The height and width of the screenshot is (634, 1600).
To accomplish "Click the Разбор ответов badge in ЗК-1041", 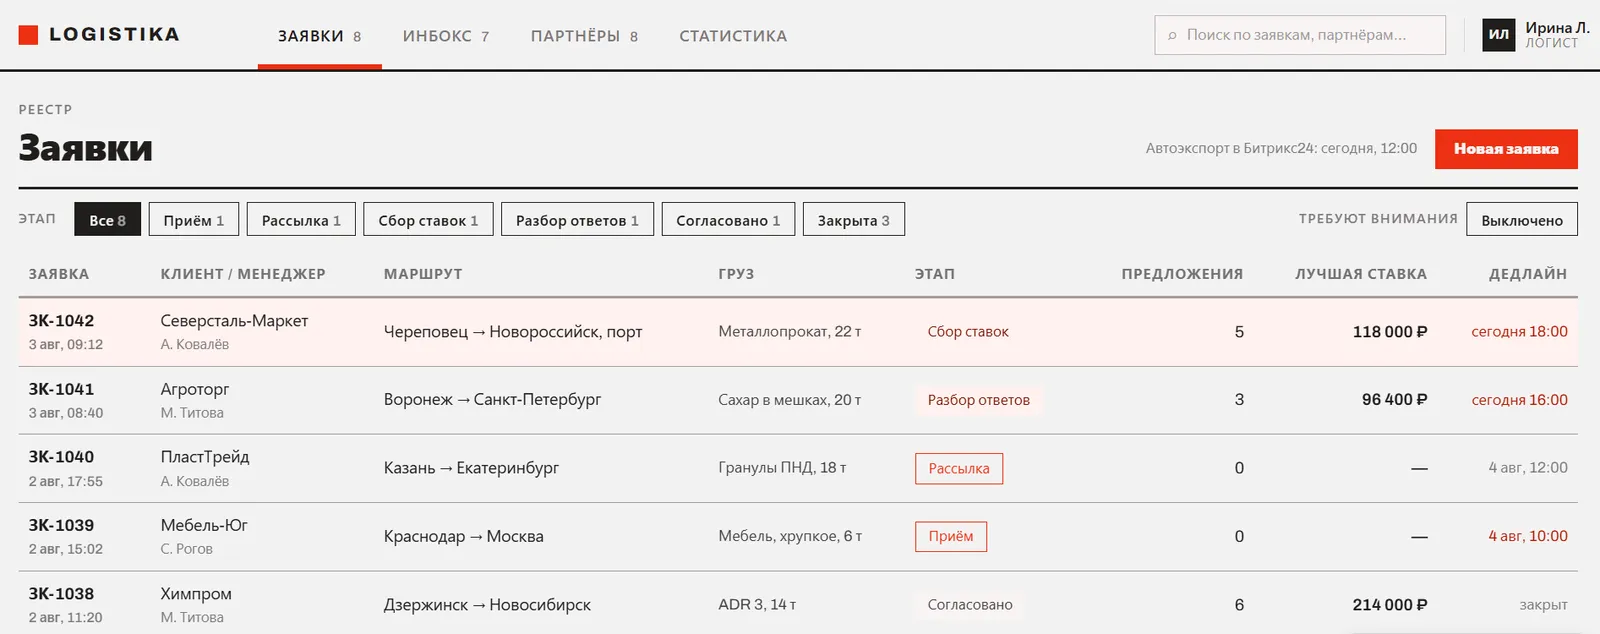I will coord(978,400).
